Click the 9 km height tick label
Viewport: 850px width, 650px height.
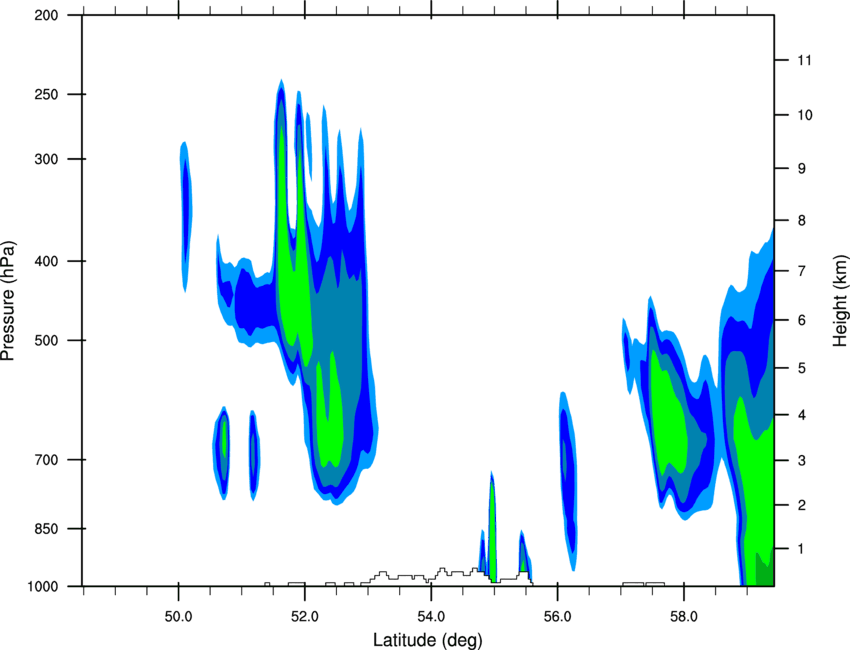802,169
